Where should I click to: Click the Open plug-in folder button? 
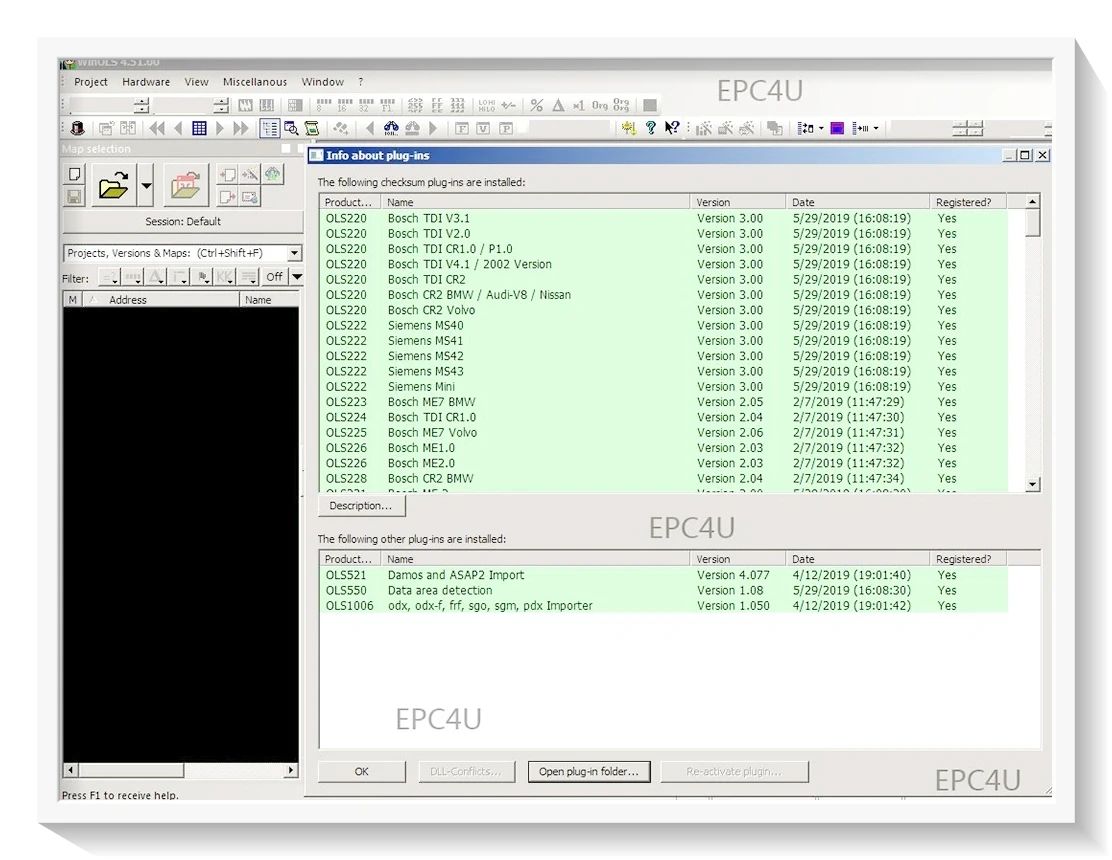pyautogui.click(x=589, y=771)
